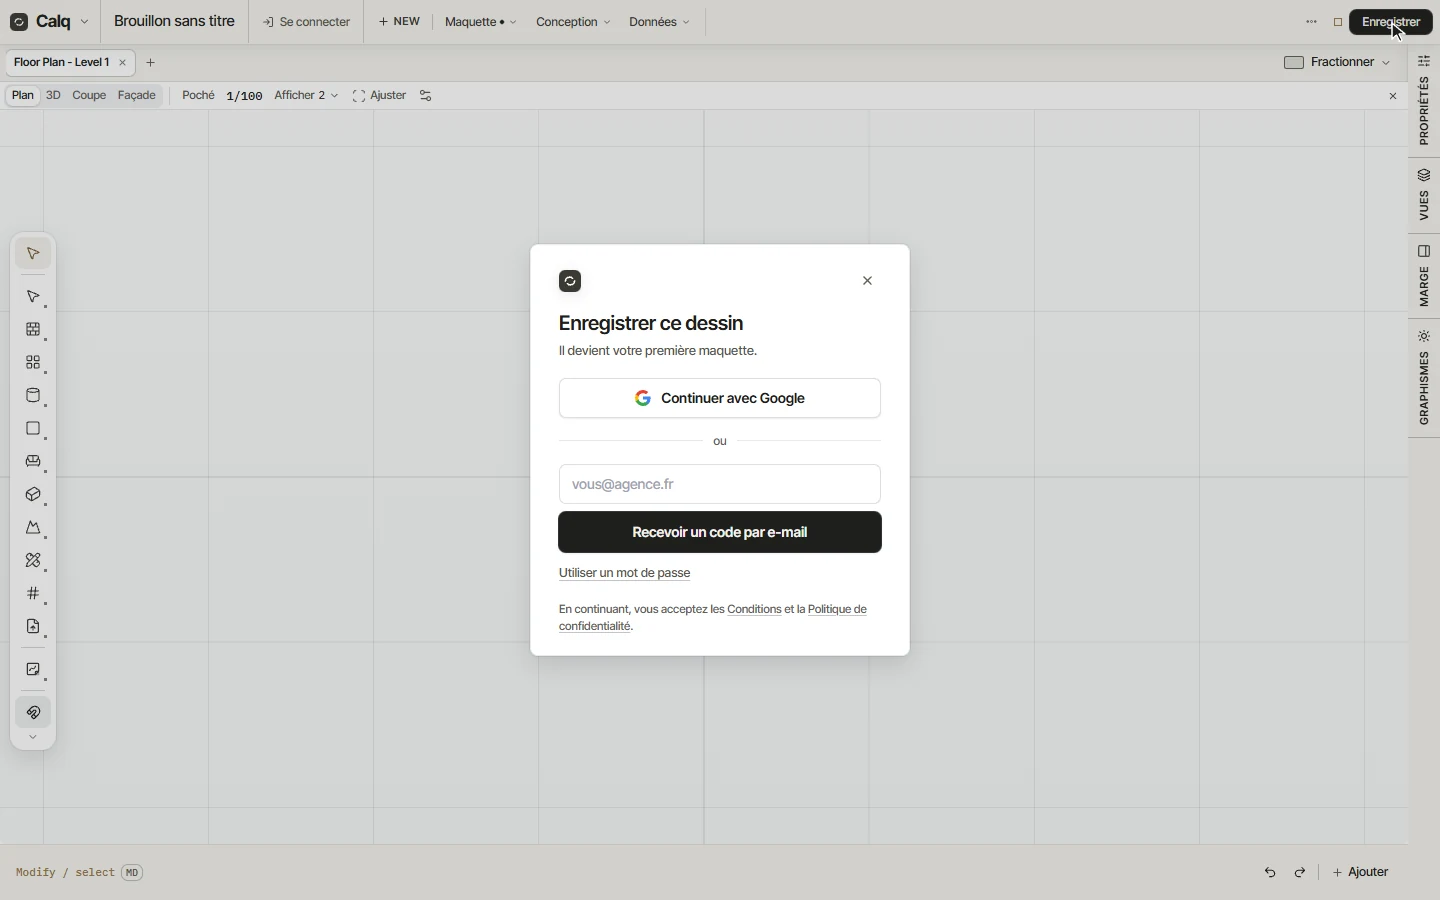
Task: Switch to Coupe view mode
Action: 89,96
